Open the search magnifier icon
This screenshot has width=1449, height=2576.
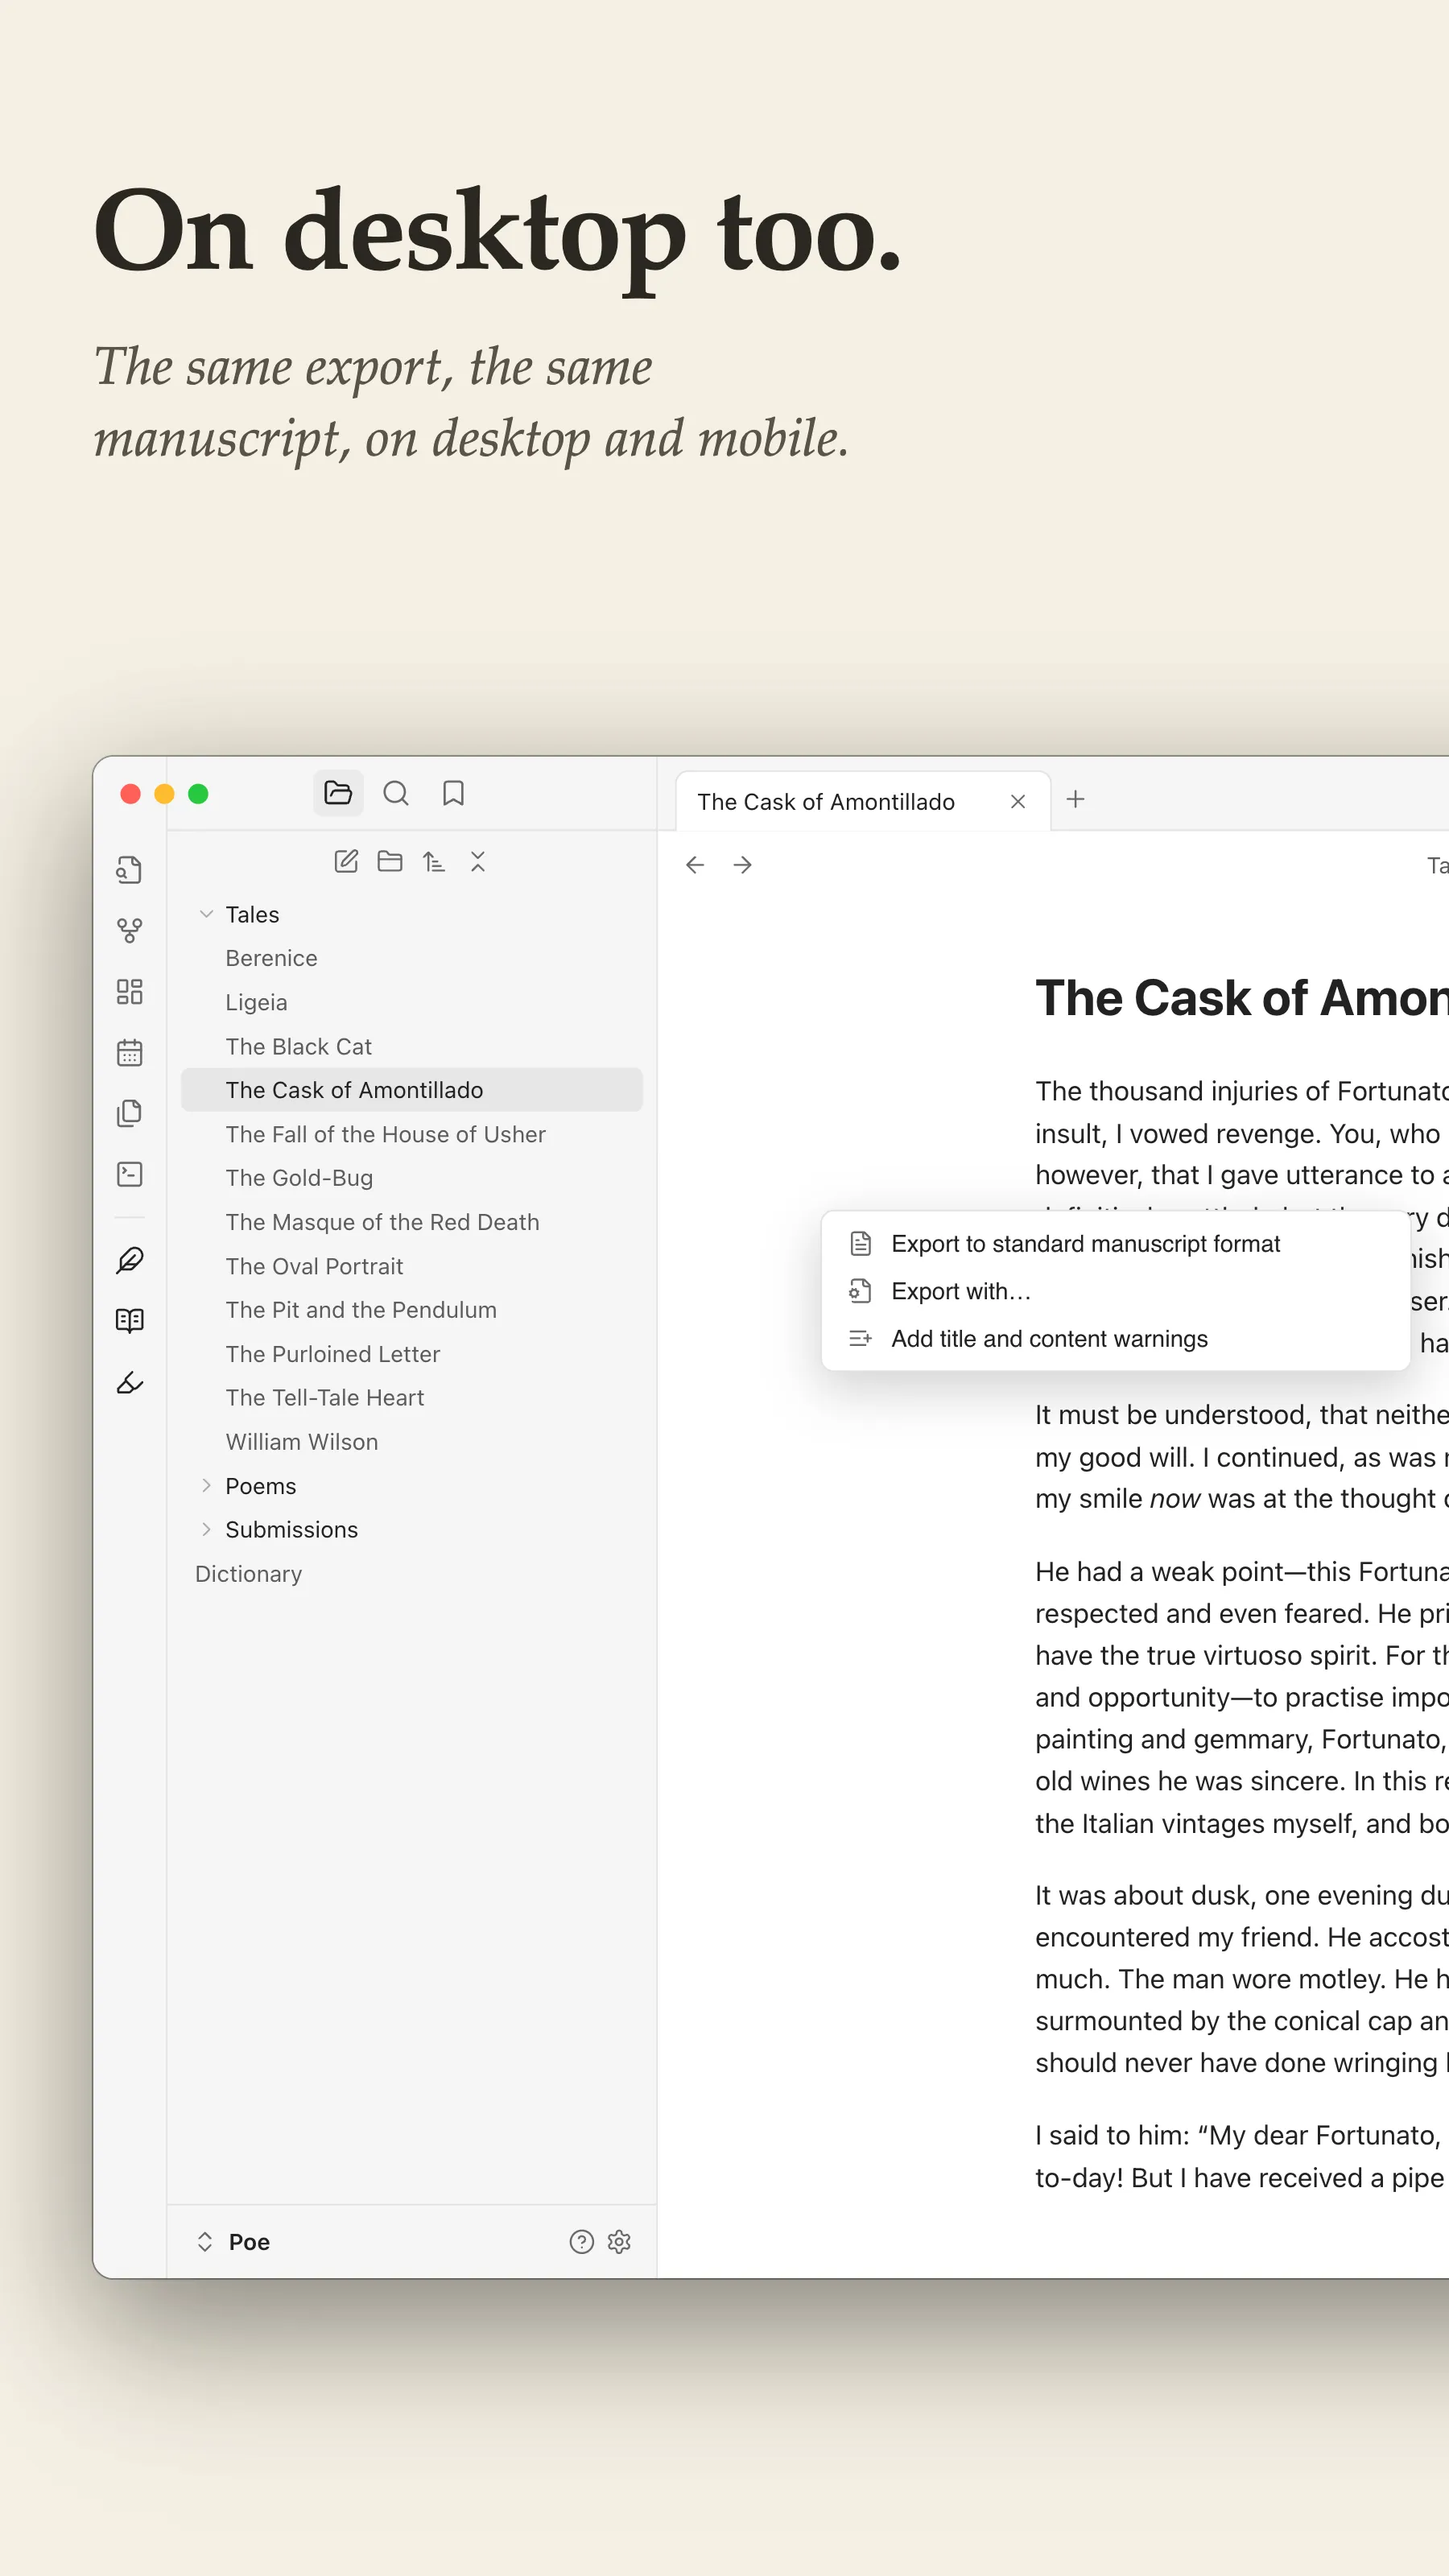pyautogui.click(x=396, y=793)
